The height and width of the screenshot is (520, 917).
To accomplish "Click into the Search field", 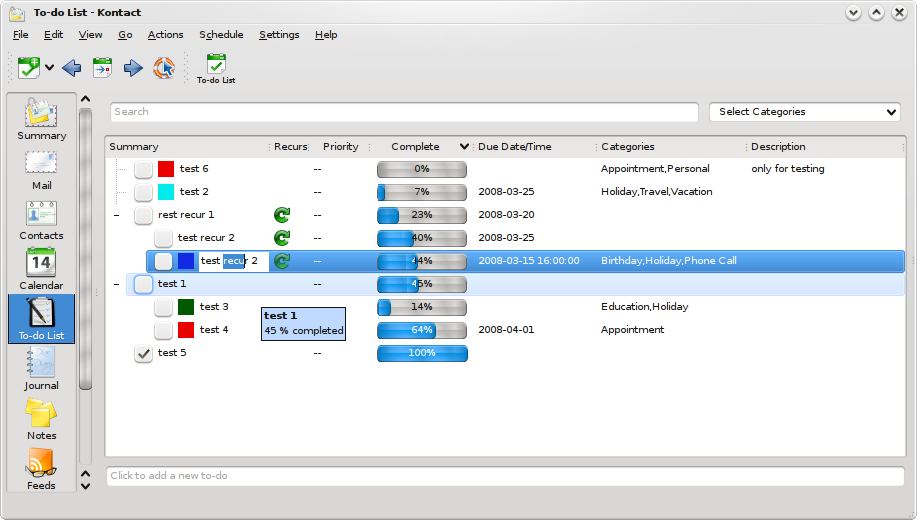I will pos(404,112).
